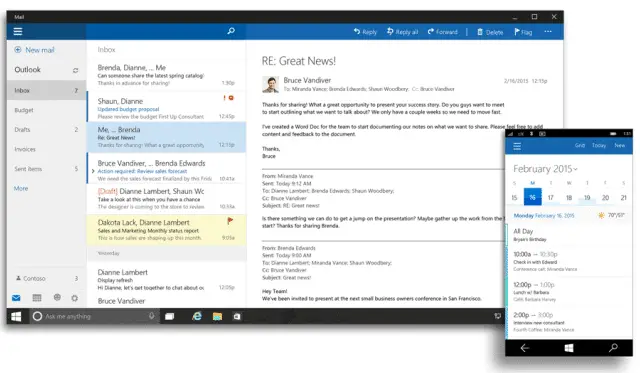Click the Mail envelope icon in sidebar
Viewport: 640px width, 373px height.
[x=16, y=298]
